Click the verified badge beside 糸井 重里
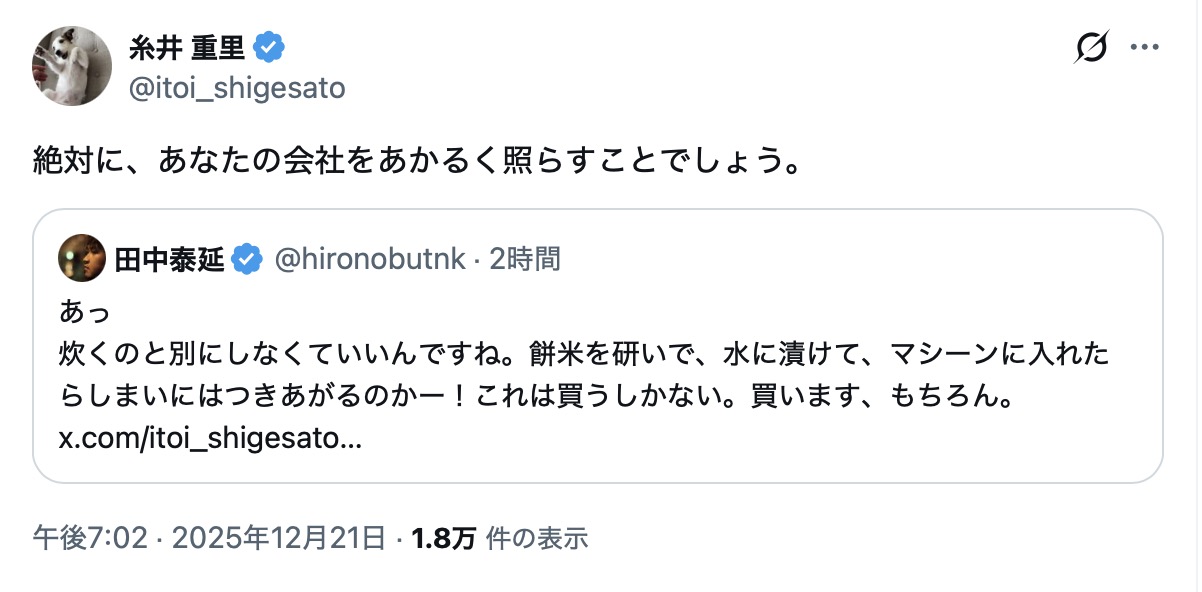This screenshot has width=1202, height=592. 269,47
